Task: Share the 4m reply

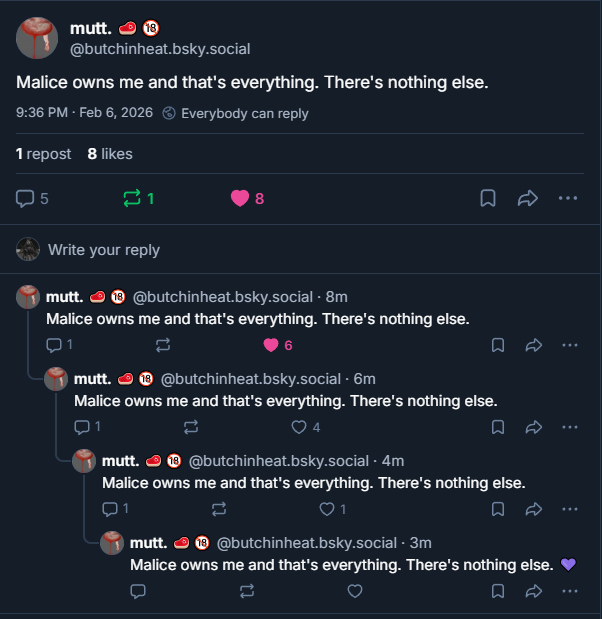Action: [534, 509]
